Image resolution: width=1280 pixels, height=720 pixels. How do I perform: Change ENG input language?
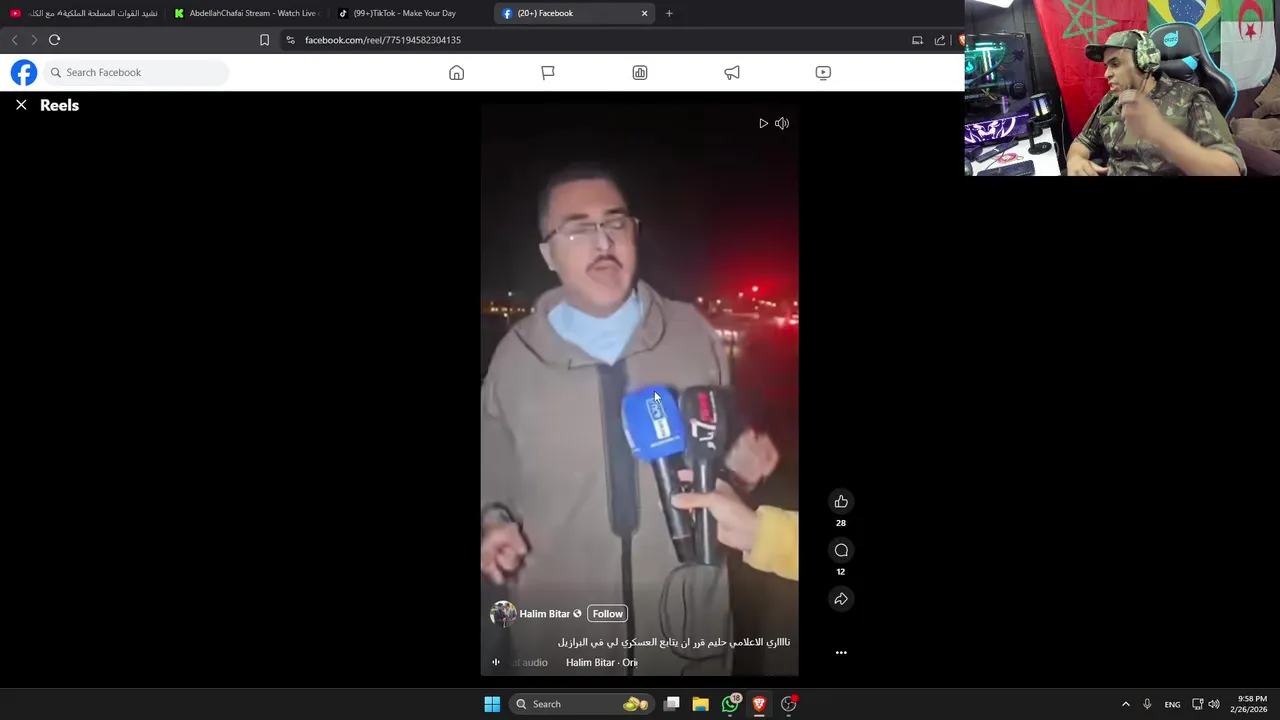(1172, 704)
